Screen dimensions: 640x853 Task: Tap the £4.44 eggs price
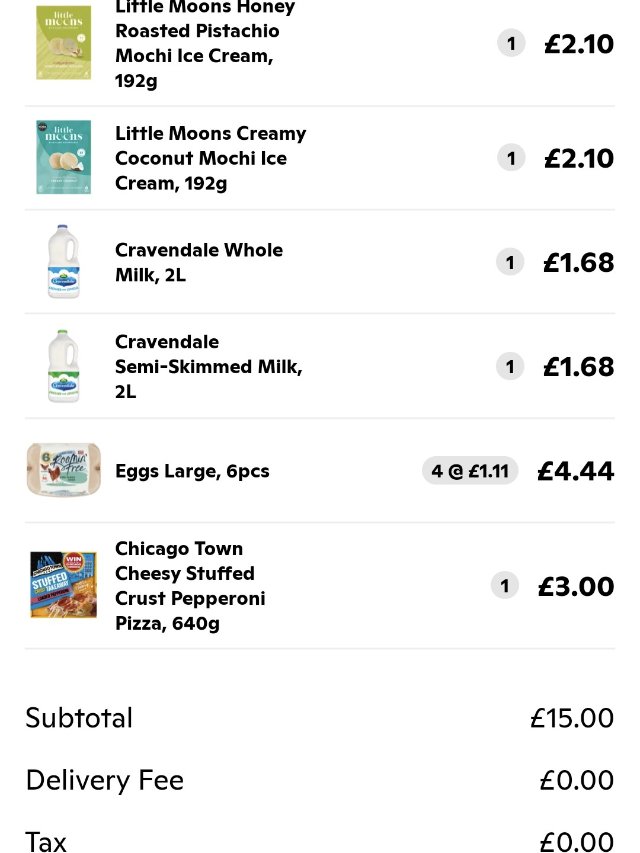575,471
